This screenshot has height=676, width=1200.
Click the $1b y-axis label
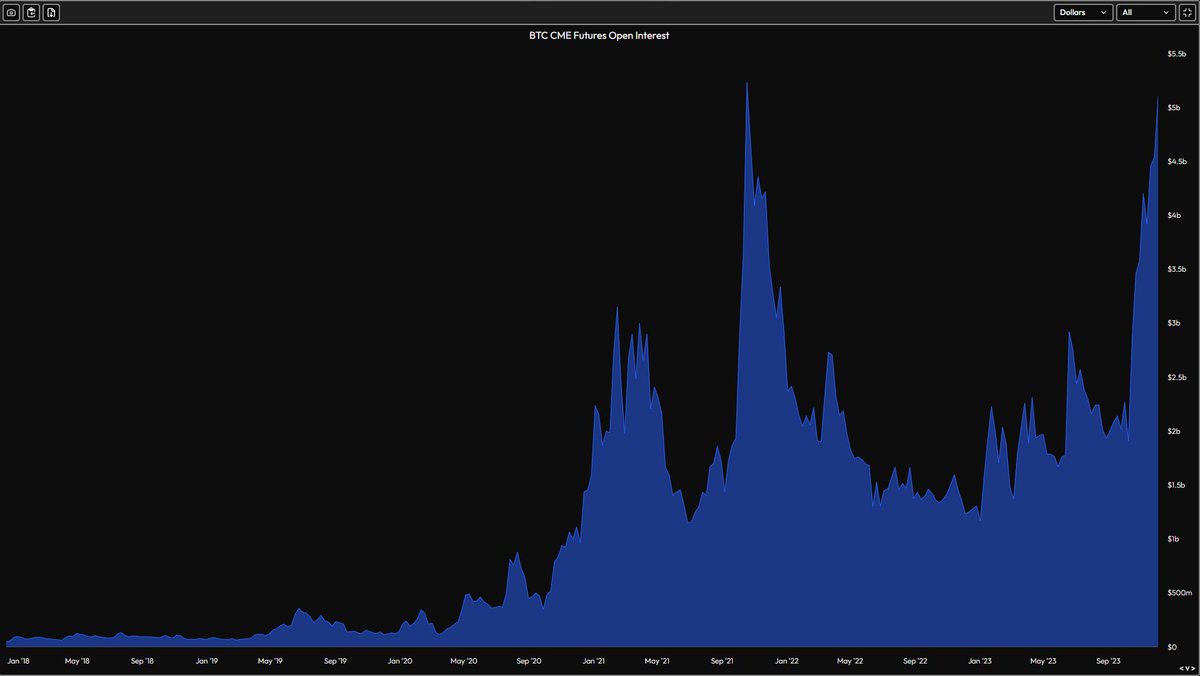click(1174, 539)
